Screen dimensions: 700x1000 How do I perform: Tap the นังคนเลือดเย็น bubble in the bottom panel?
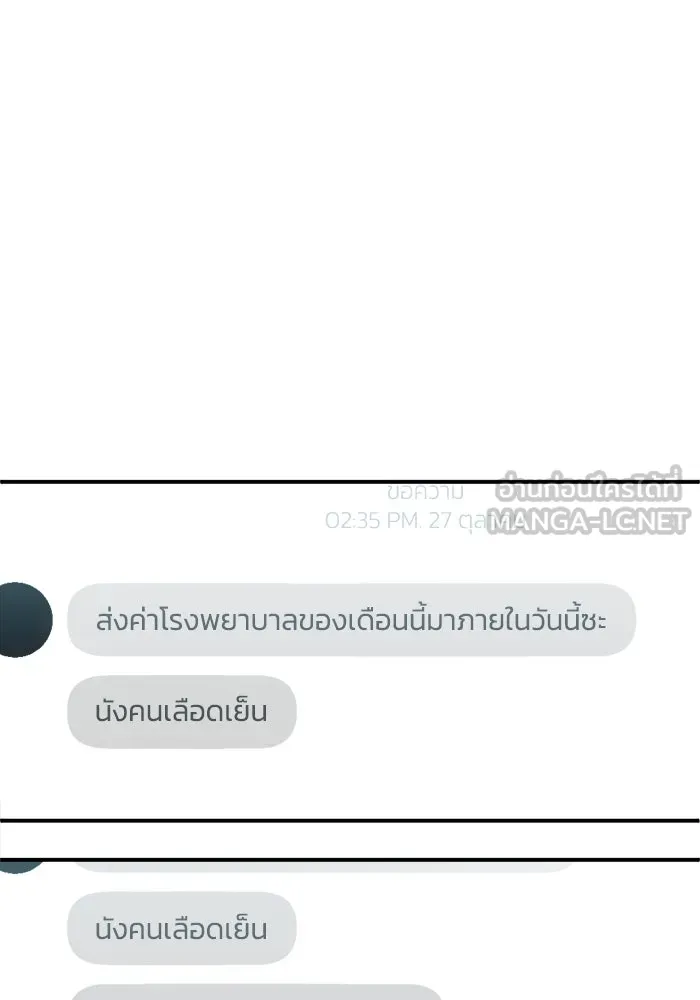click(x=182, y=929)
